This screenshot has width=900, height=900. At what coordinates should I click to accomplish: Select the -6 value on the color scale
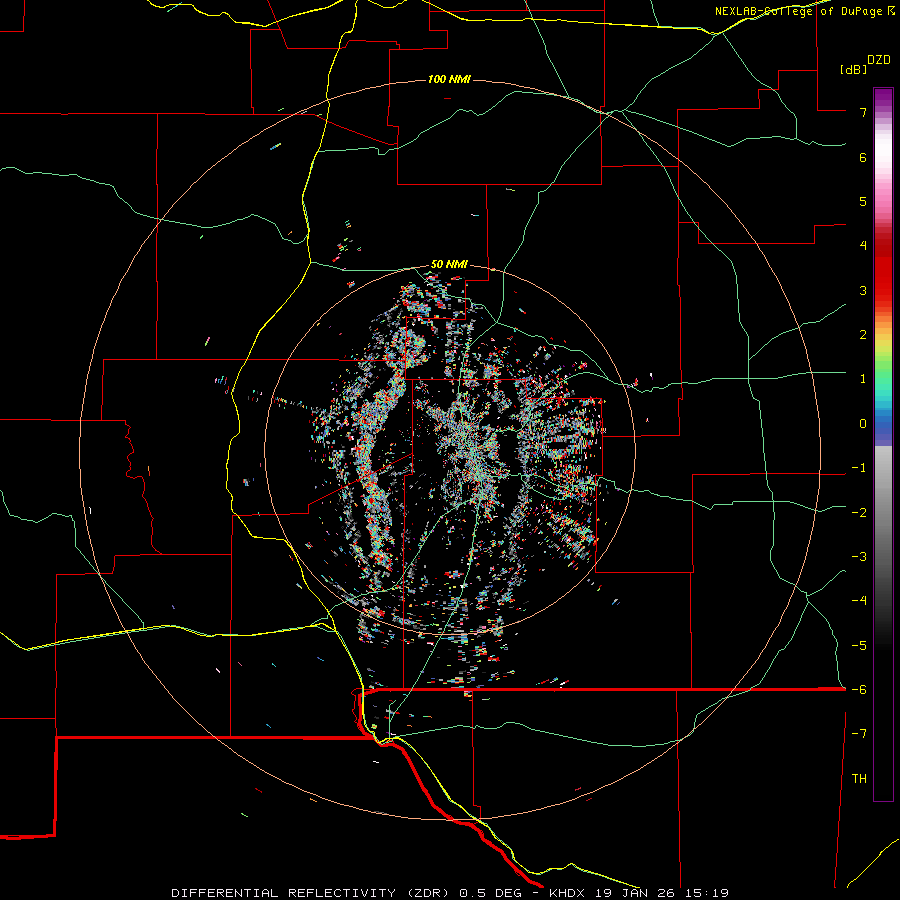859,690
